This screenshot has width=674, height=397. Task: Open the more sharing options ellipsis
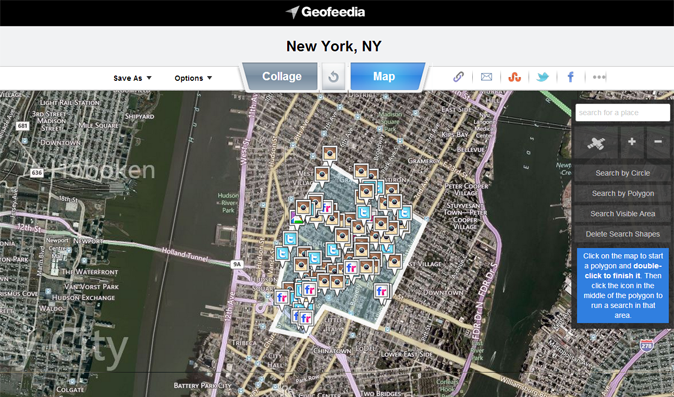[x=599, y=77]
